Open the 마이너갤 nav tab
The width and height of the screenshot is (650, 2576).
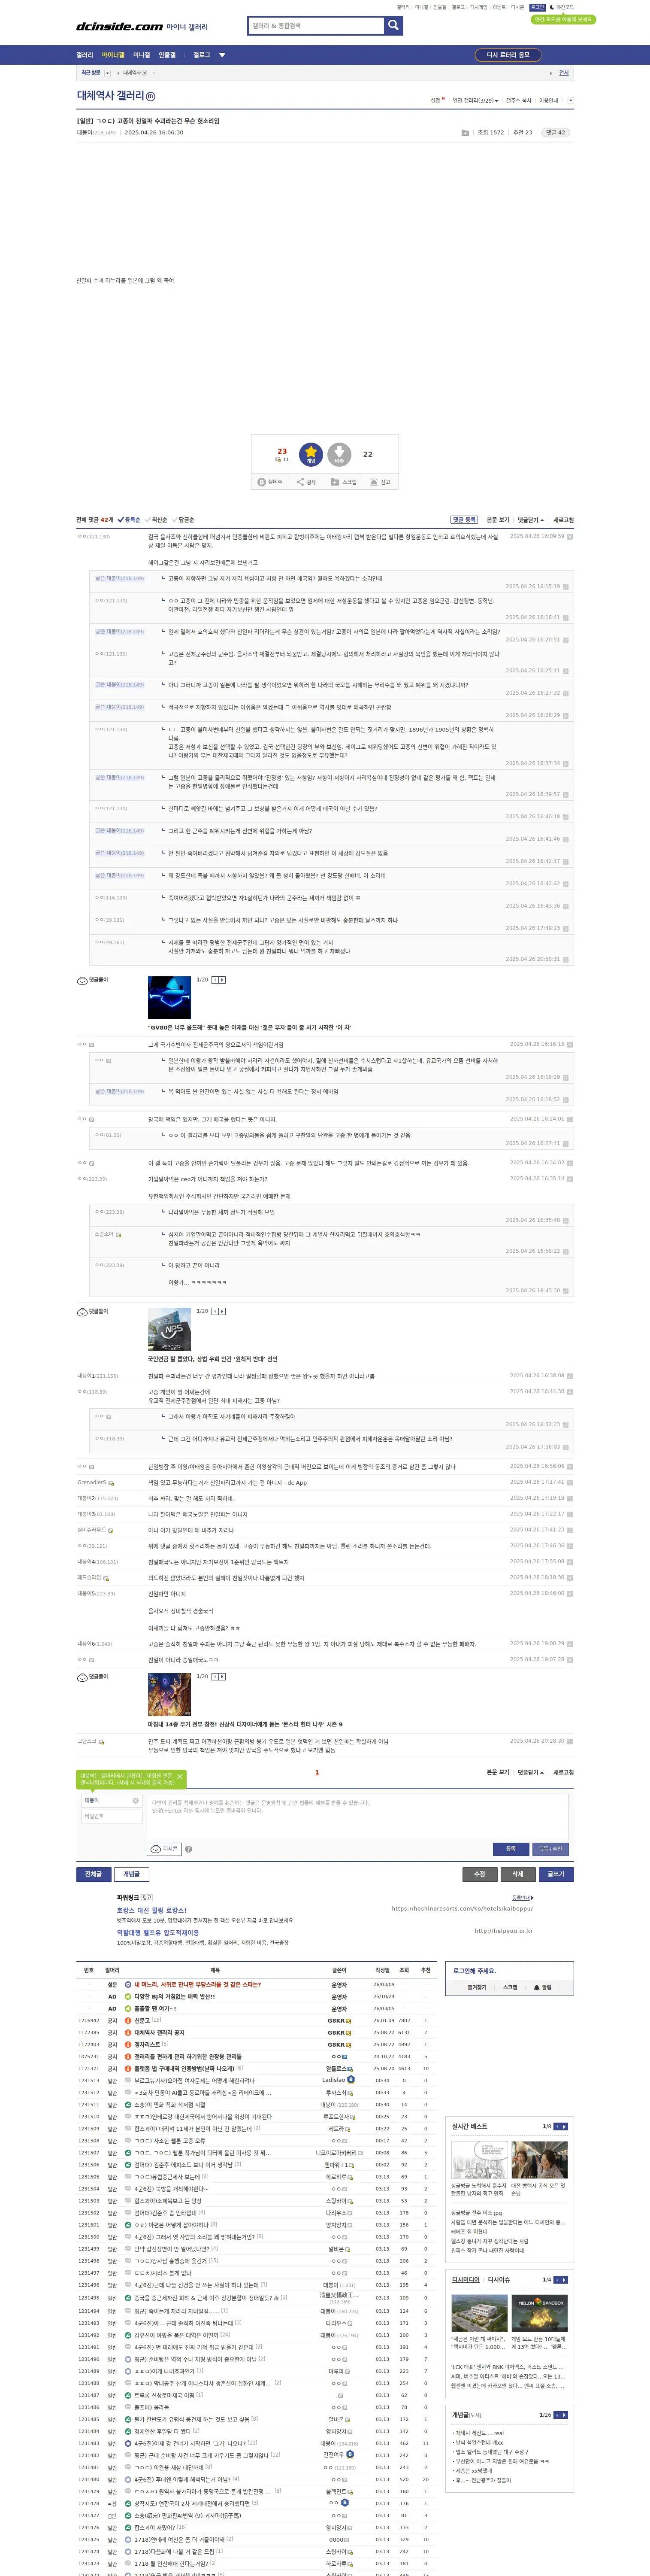[113, 55]
